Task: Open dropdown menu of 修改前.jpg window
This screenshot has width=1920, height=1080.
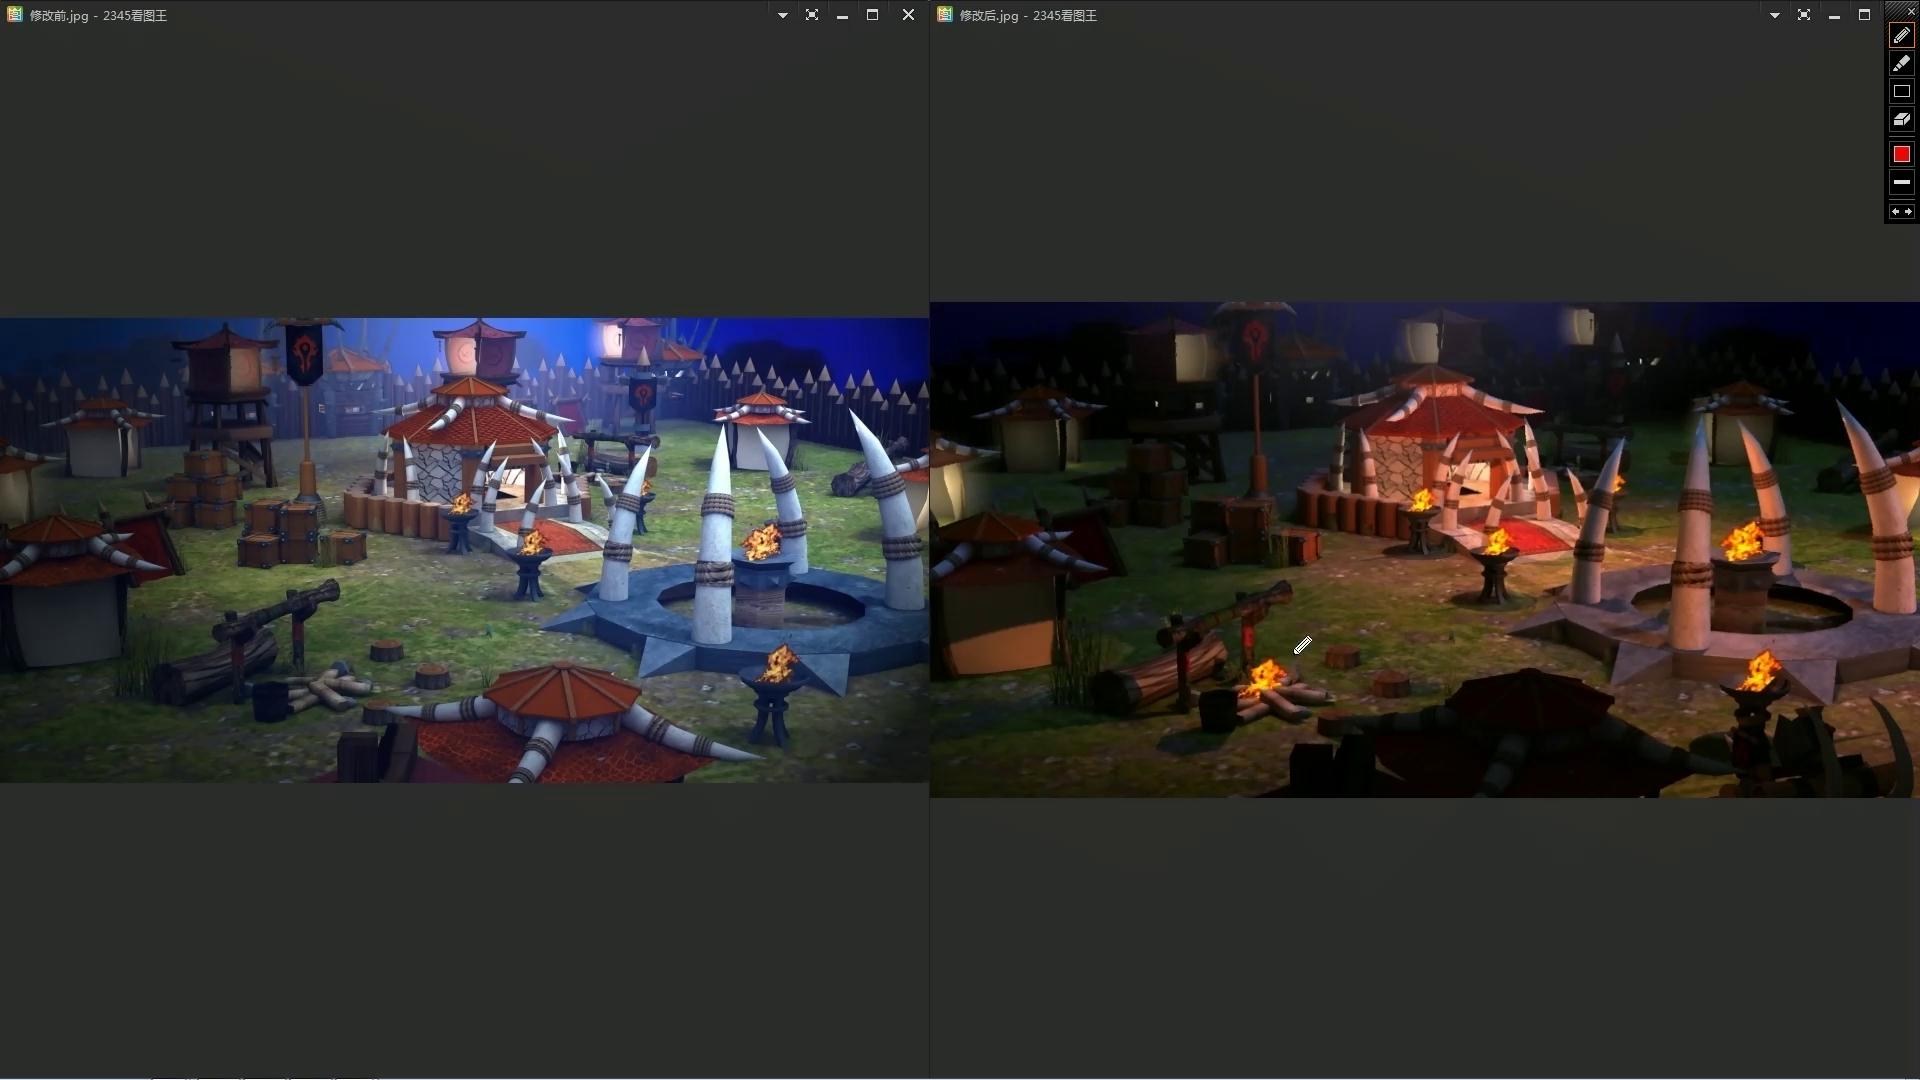Action: [782, 15]
